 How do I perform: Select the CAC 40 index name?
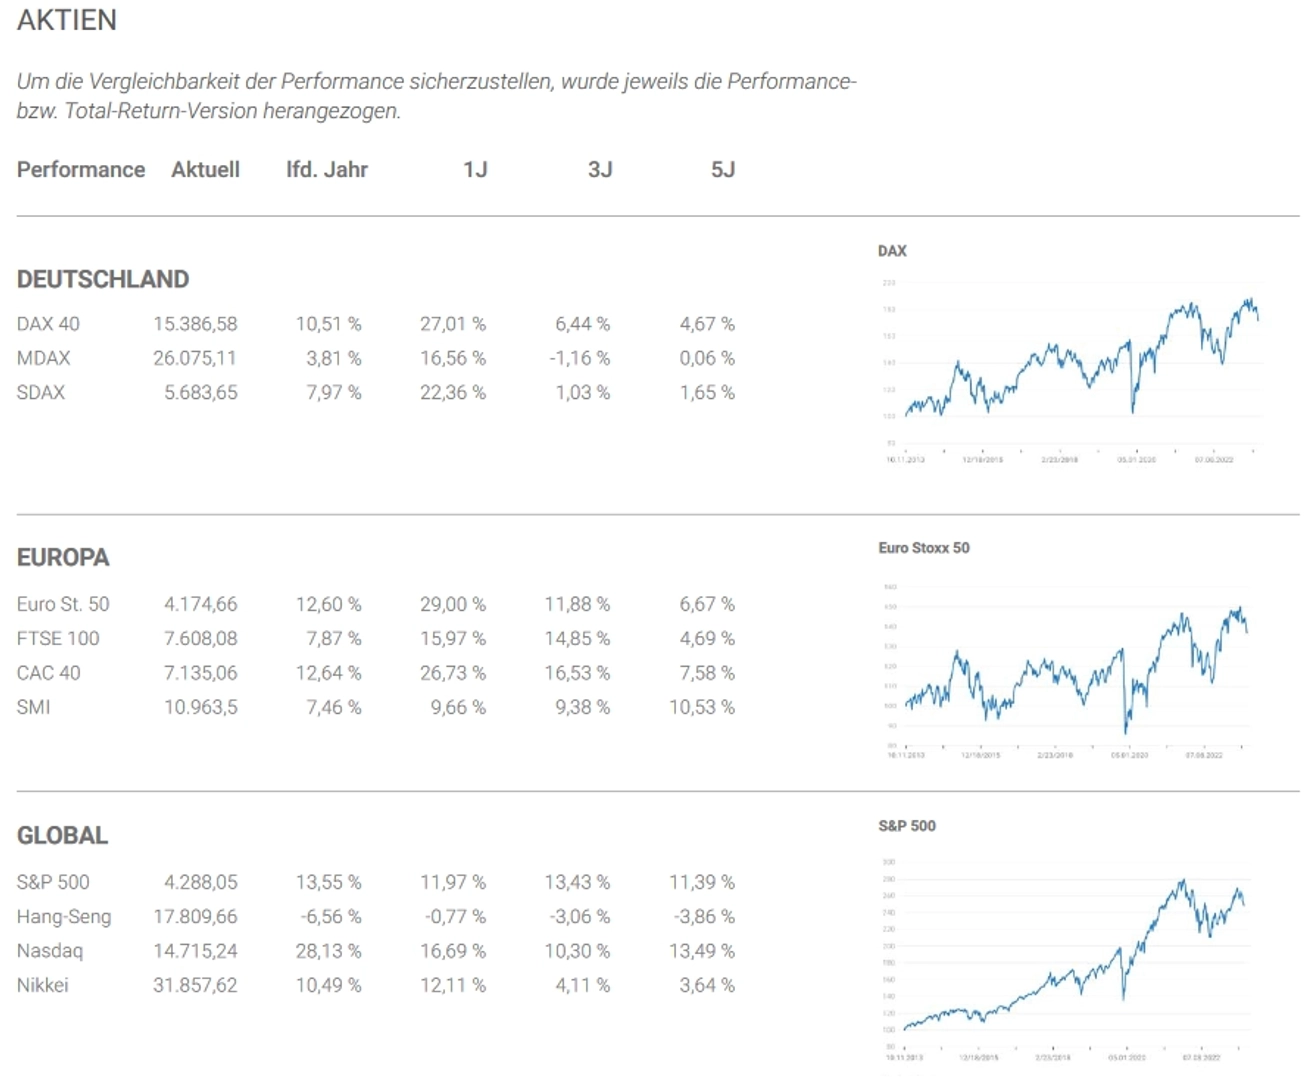point(49,673)
